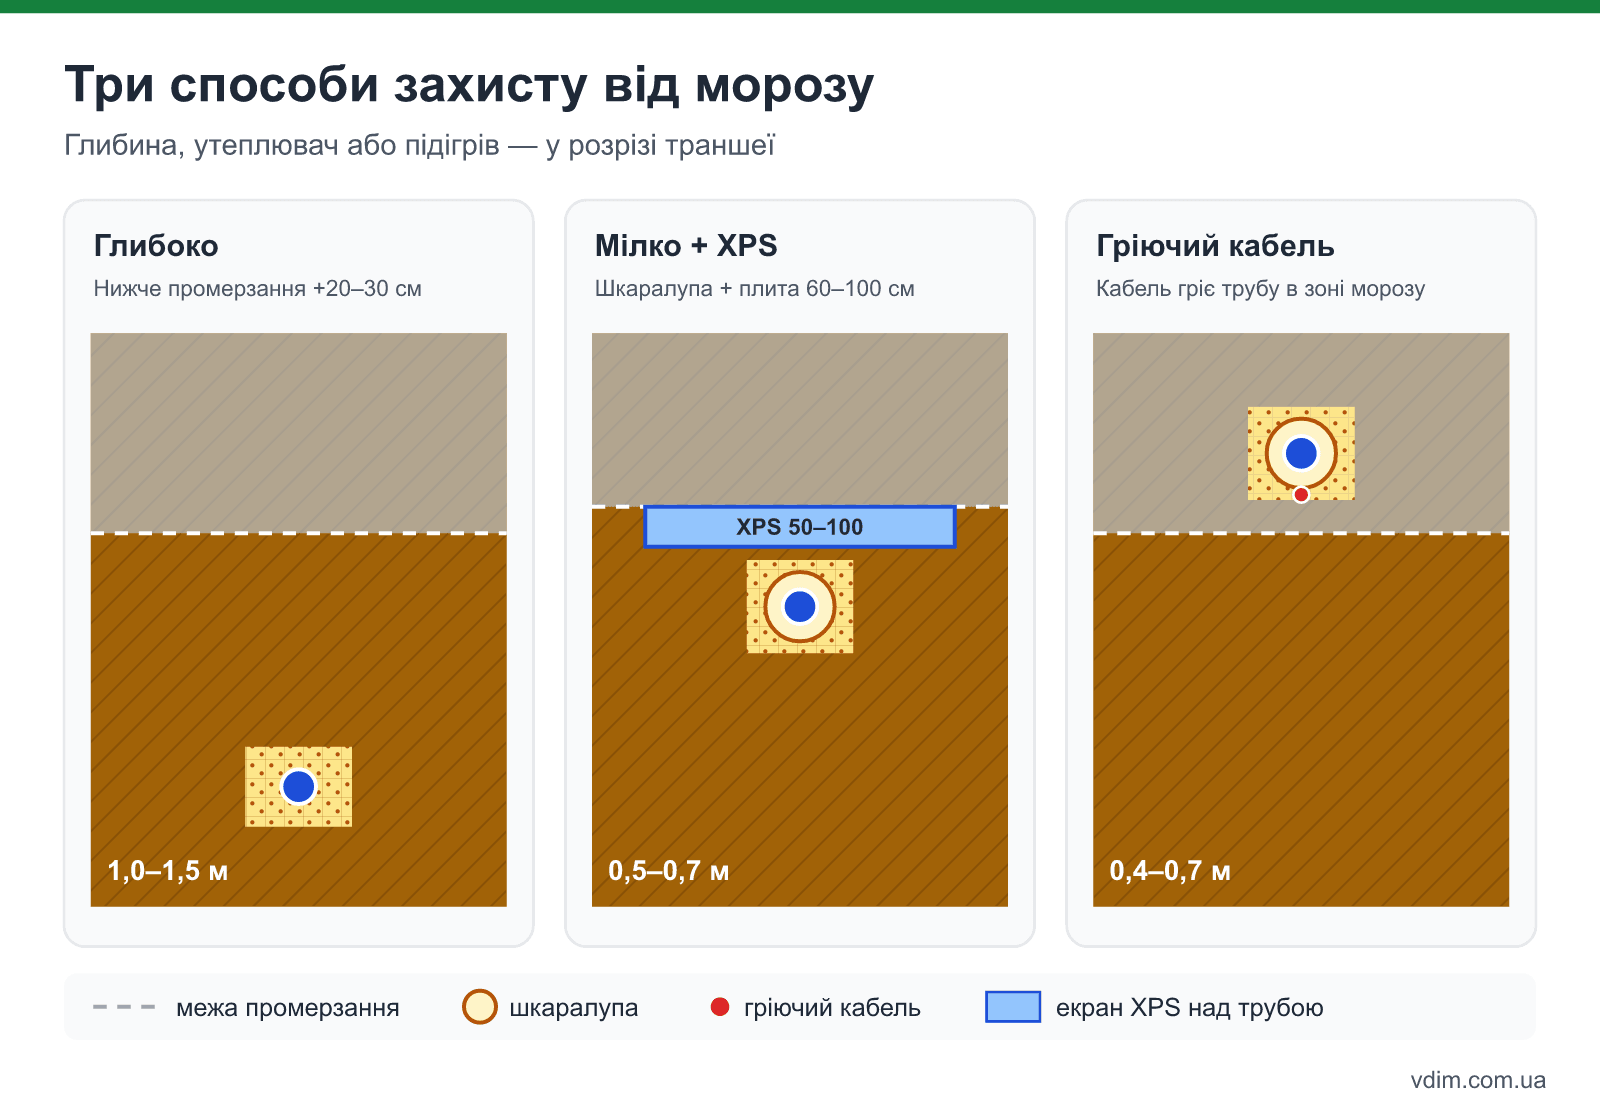Click 'Нижче промерзання +20–30 см' text

point(258,289)
